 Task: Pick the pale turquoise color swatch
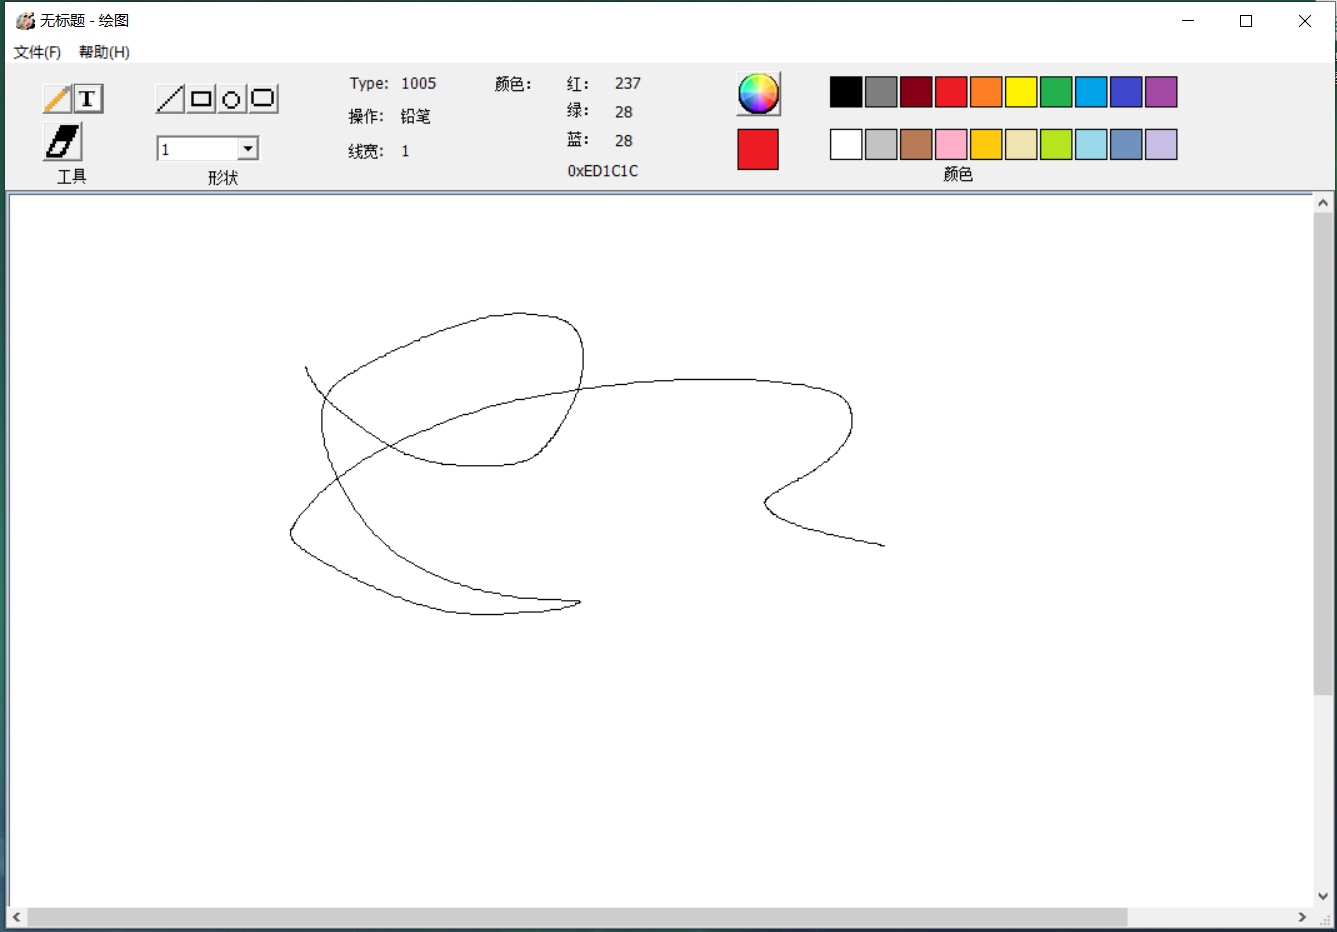[1091, 144]
